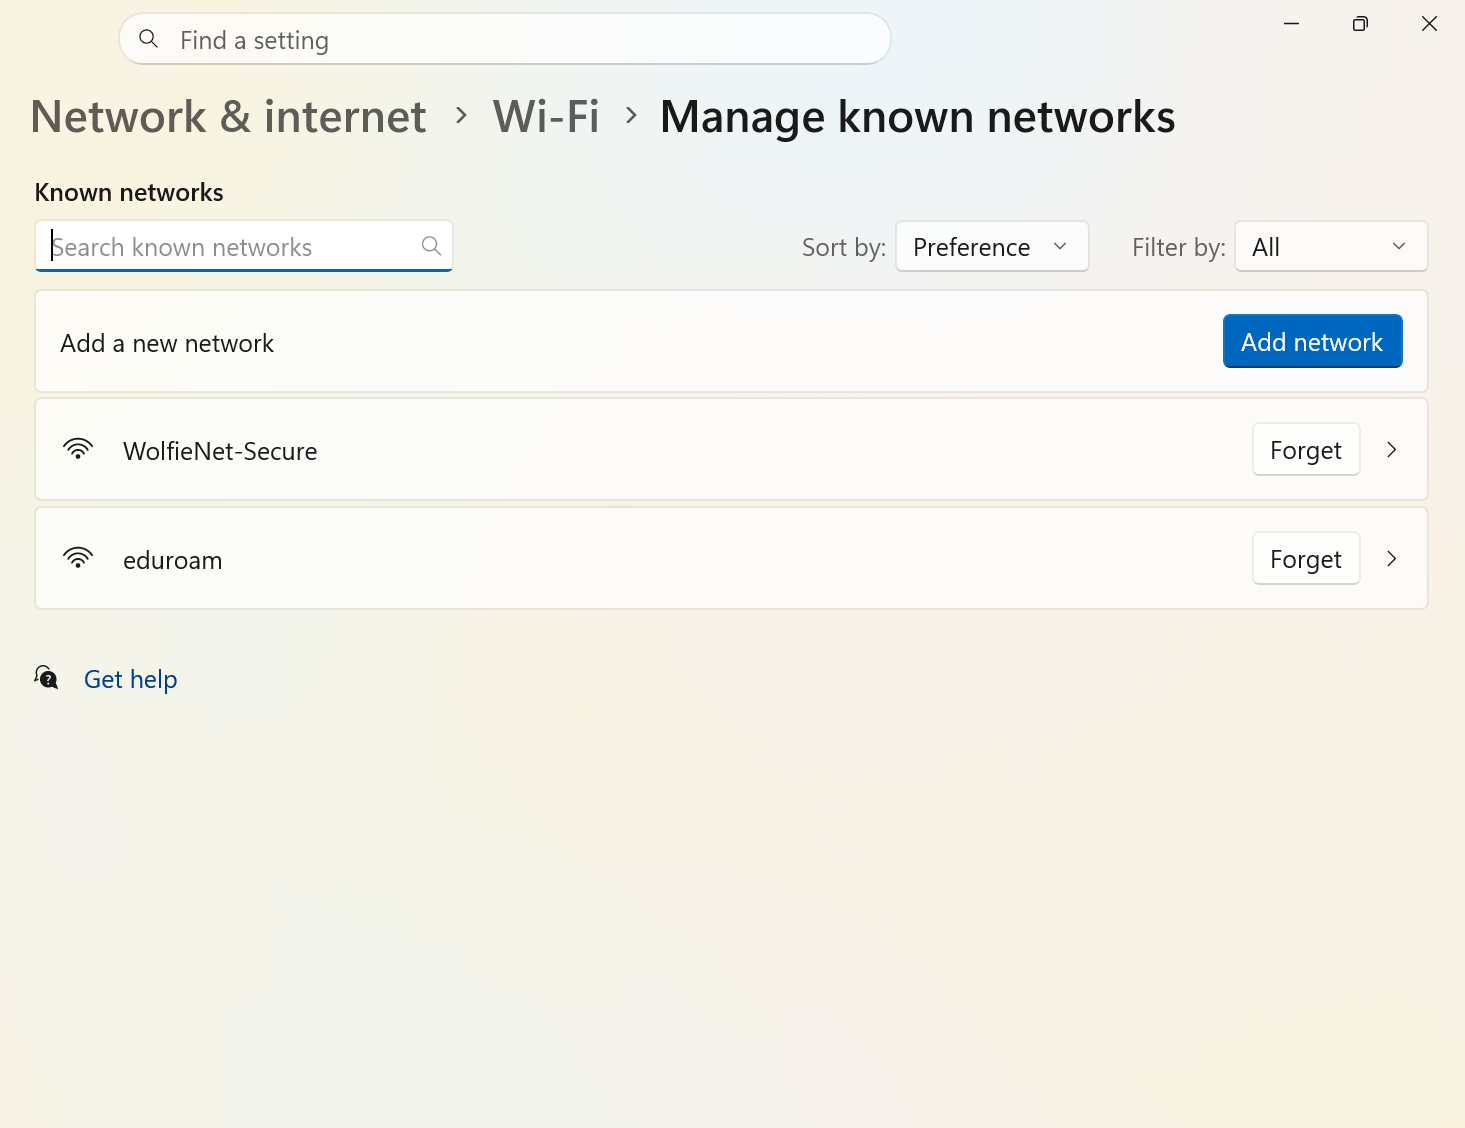Expand eduroam details with chevron
Viewport: 1465px width, 1128px height.
[1391, 559]
